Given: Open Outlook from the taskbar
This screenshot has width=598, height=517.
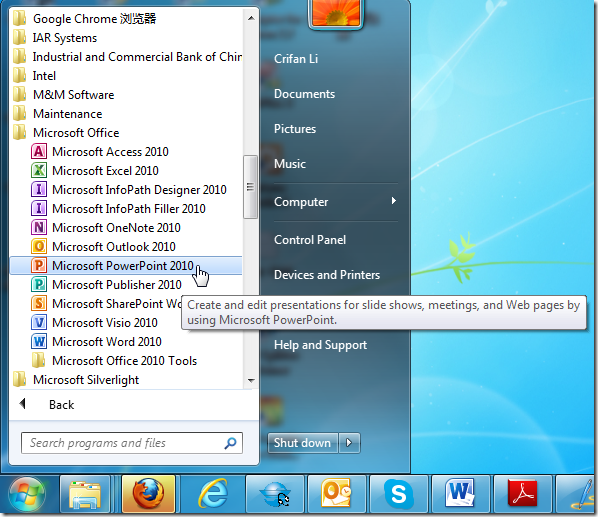Looking at the screenshot, I should pyautogui.click(x=336, y=494).
